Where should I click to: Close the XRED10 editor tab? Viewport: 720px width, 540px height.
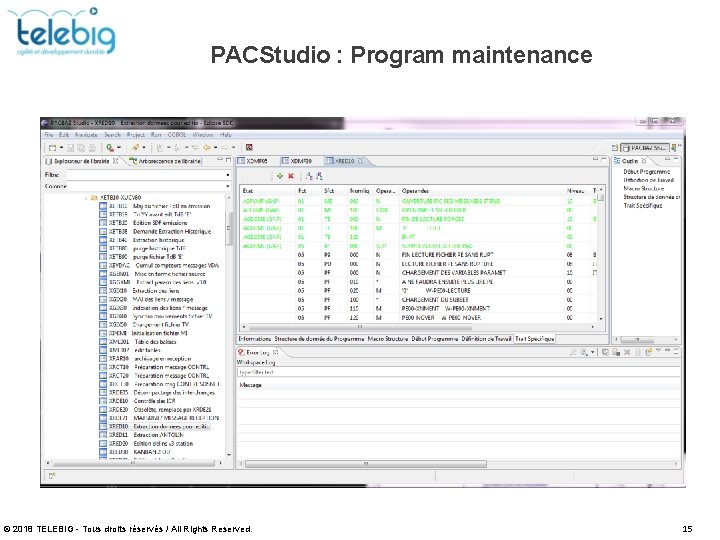[360, 161]
